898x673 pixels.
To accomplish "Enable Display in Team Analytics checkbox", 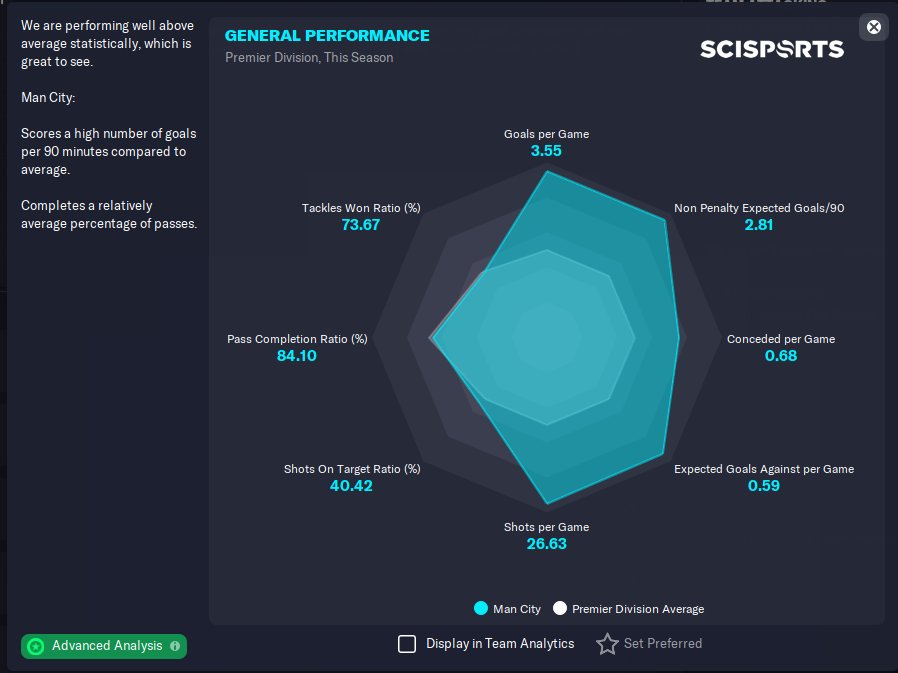I will 407,644.
